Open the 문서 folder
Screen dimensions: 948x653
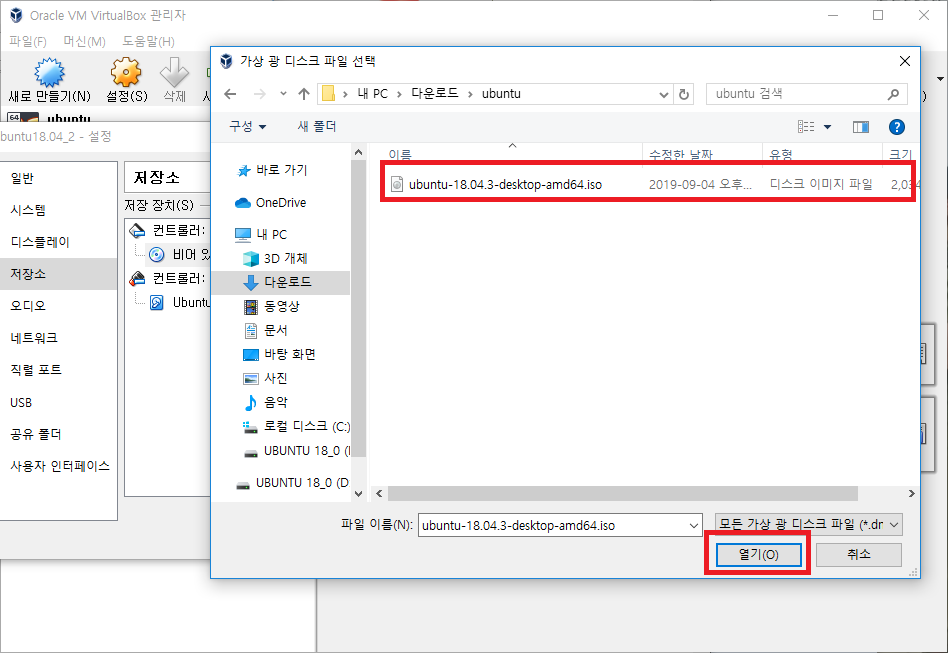point(265,330)
